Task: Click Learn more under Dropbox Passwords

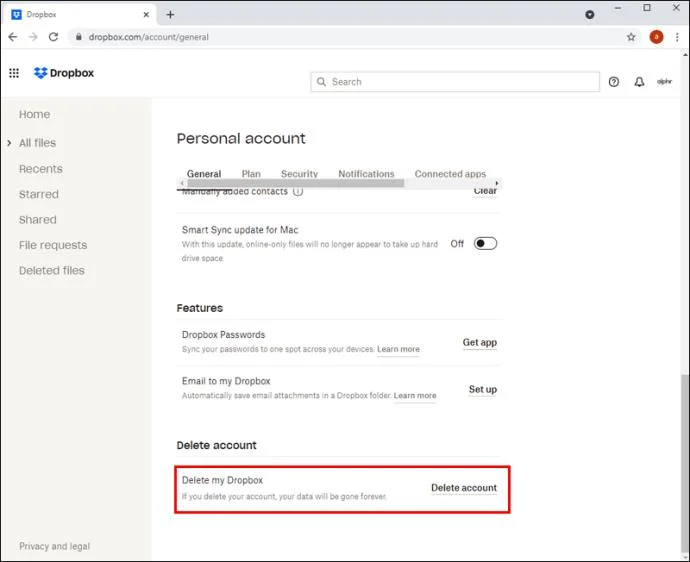Action: [x=398, y=349]
